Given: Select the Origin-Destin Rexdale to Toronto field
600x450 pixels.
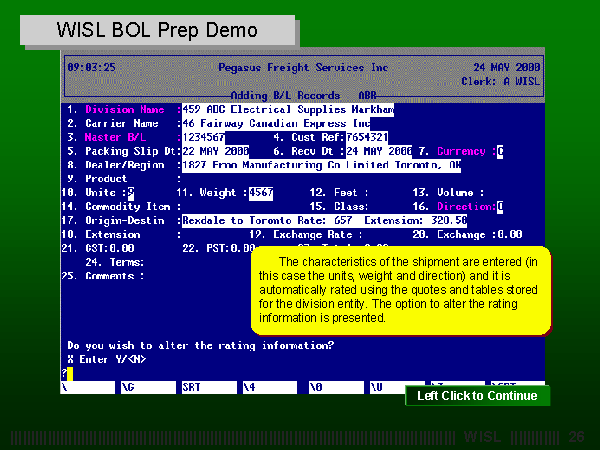Looking at the screenshot, I should tap(324, 220).
